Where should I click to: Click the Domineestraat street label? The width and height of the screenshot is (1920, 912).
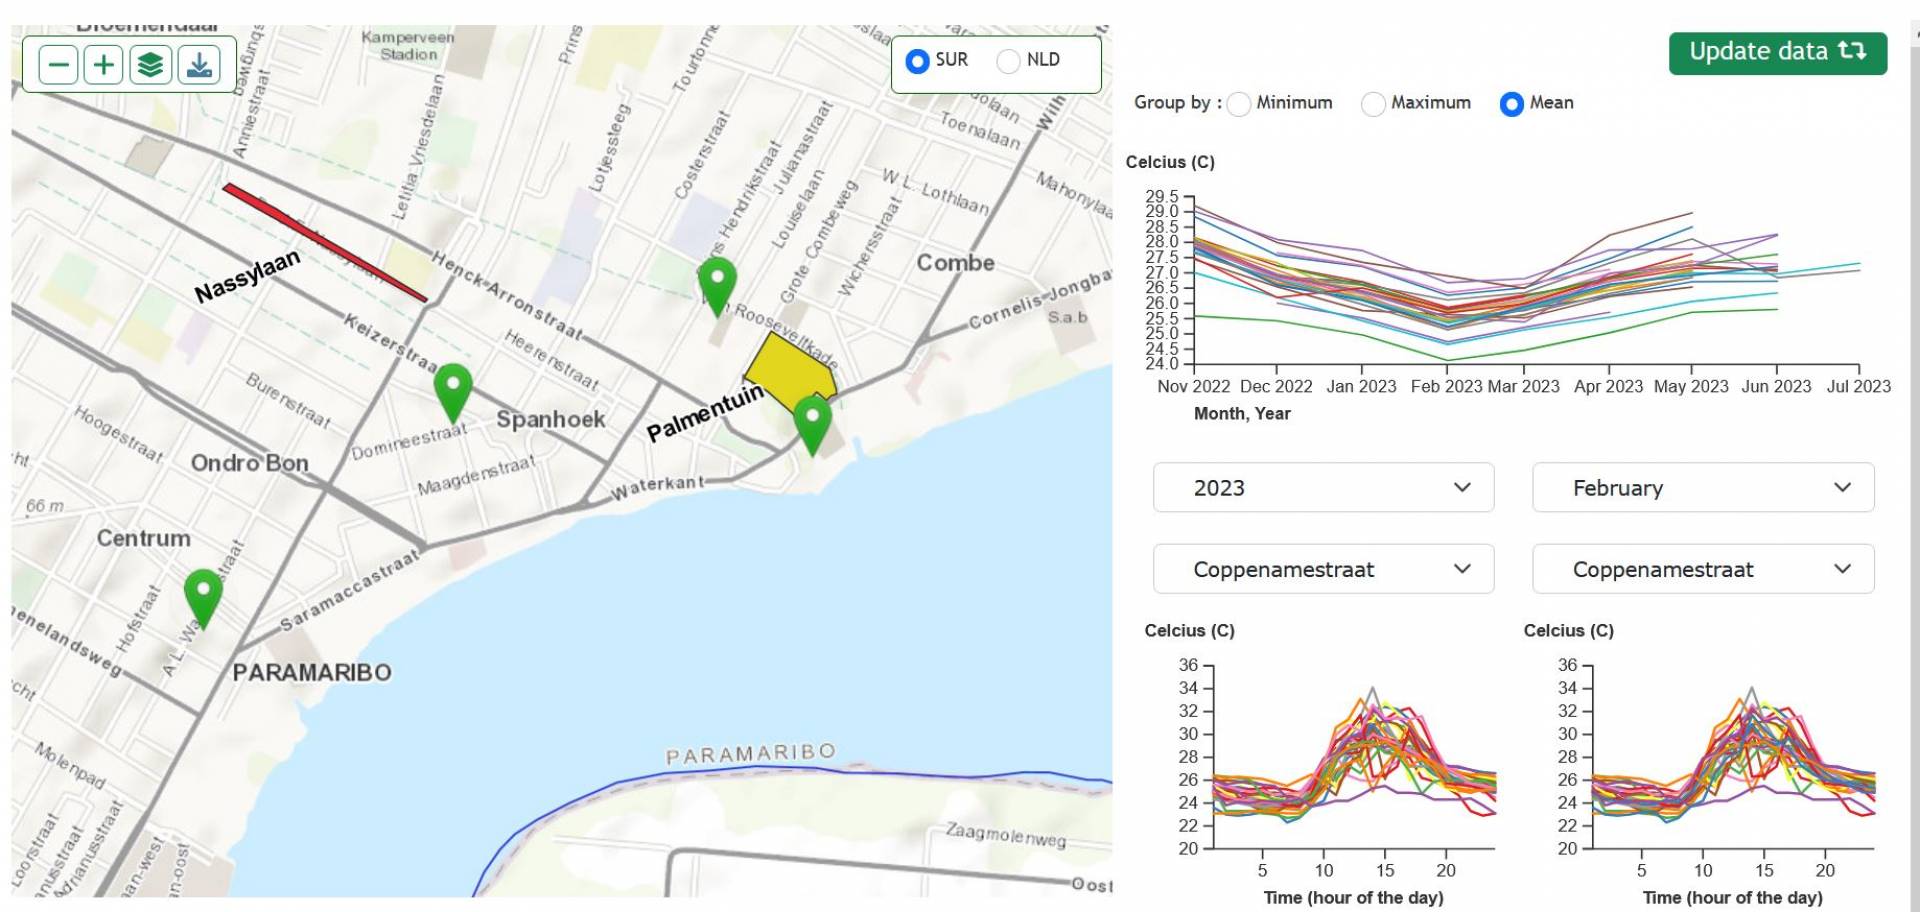click(409, 441)
